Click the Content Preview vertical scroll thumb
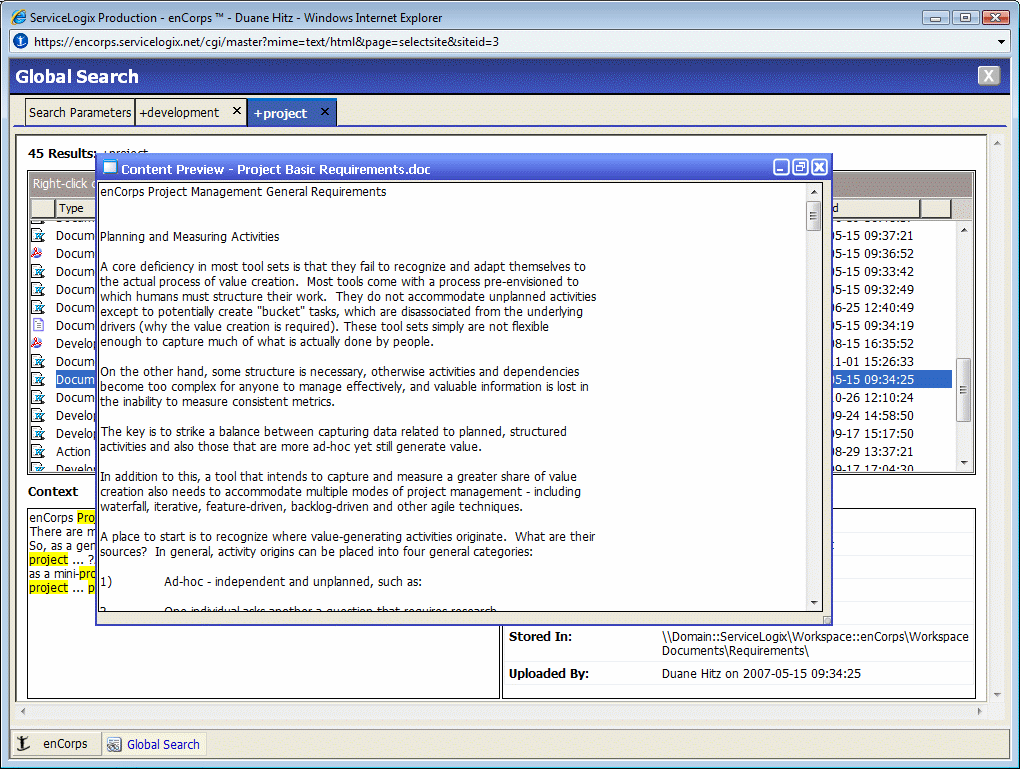The height and width of the screenshot is (769, 1020). tap(814, 215)
